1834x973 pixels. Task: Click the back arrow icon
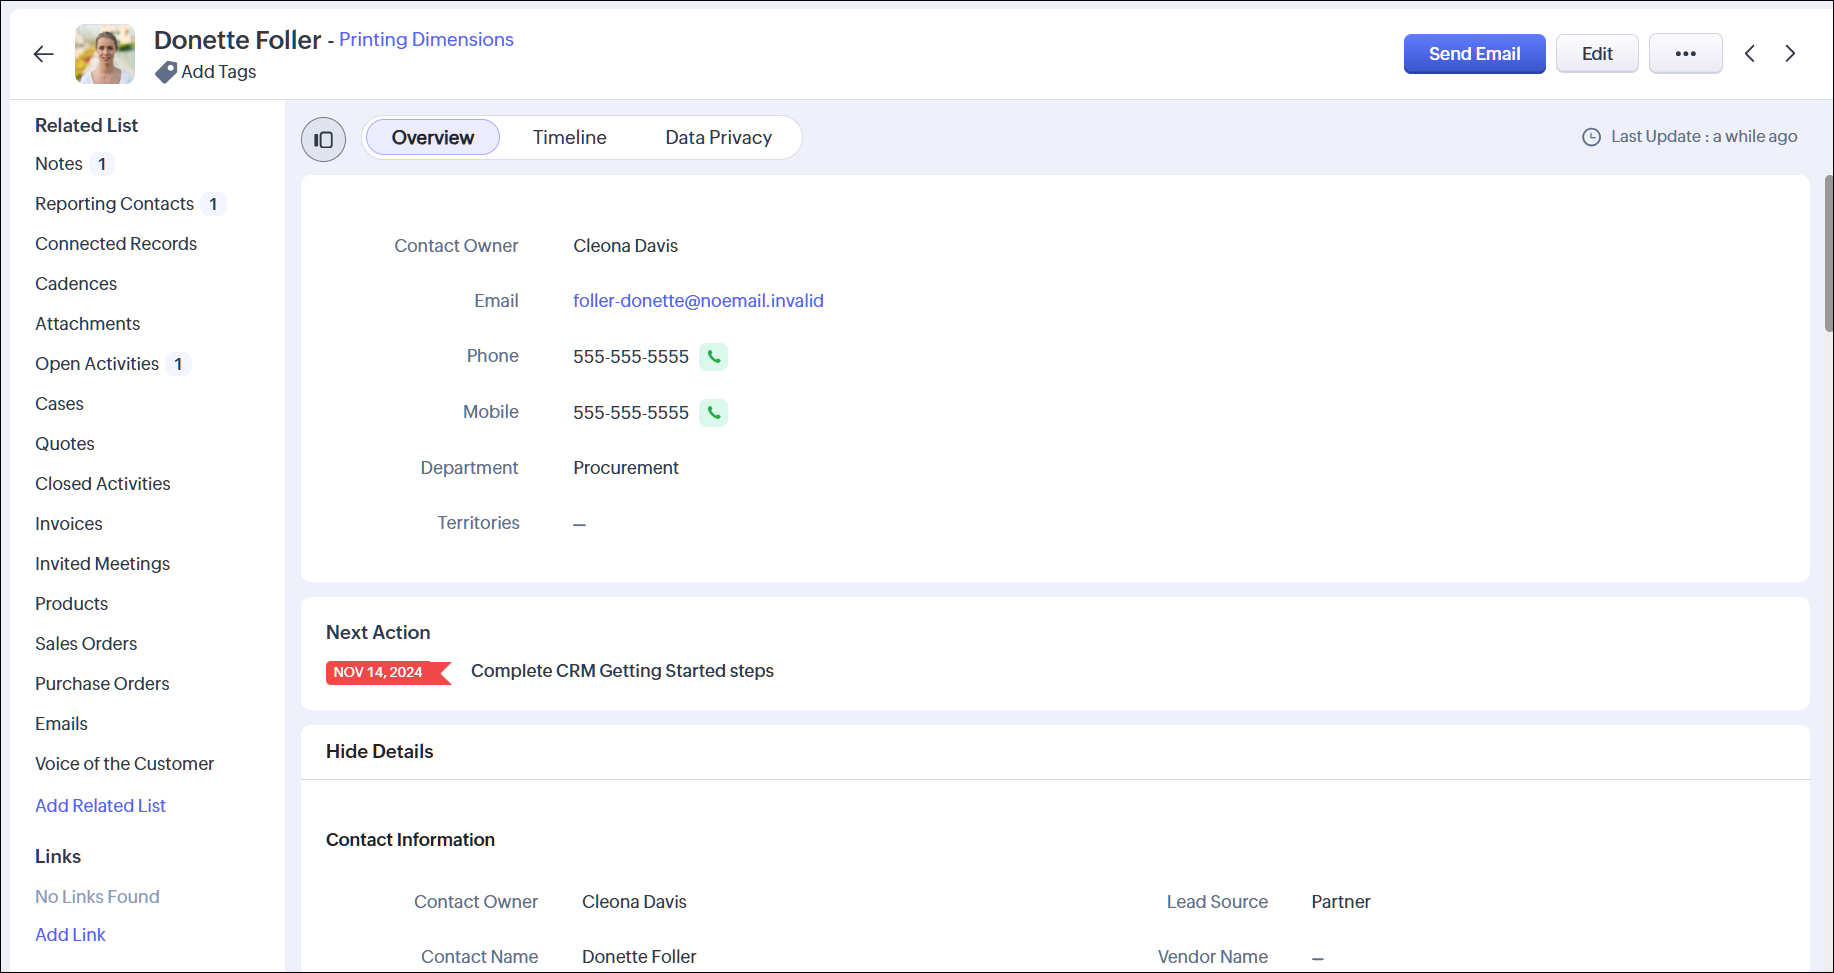coord(43,54)
